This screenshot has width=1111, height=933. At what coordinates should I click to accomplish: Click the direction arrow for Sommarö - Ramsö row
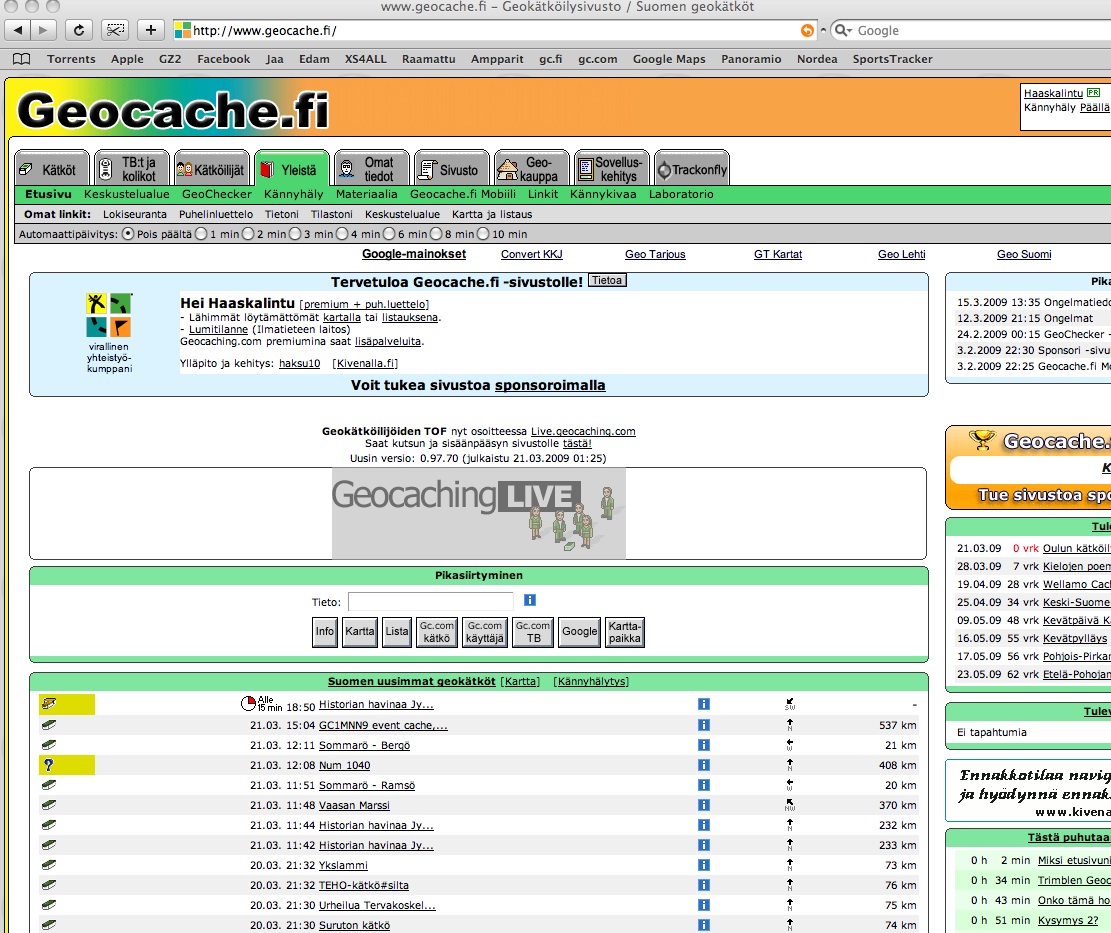click(789, 785)
